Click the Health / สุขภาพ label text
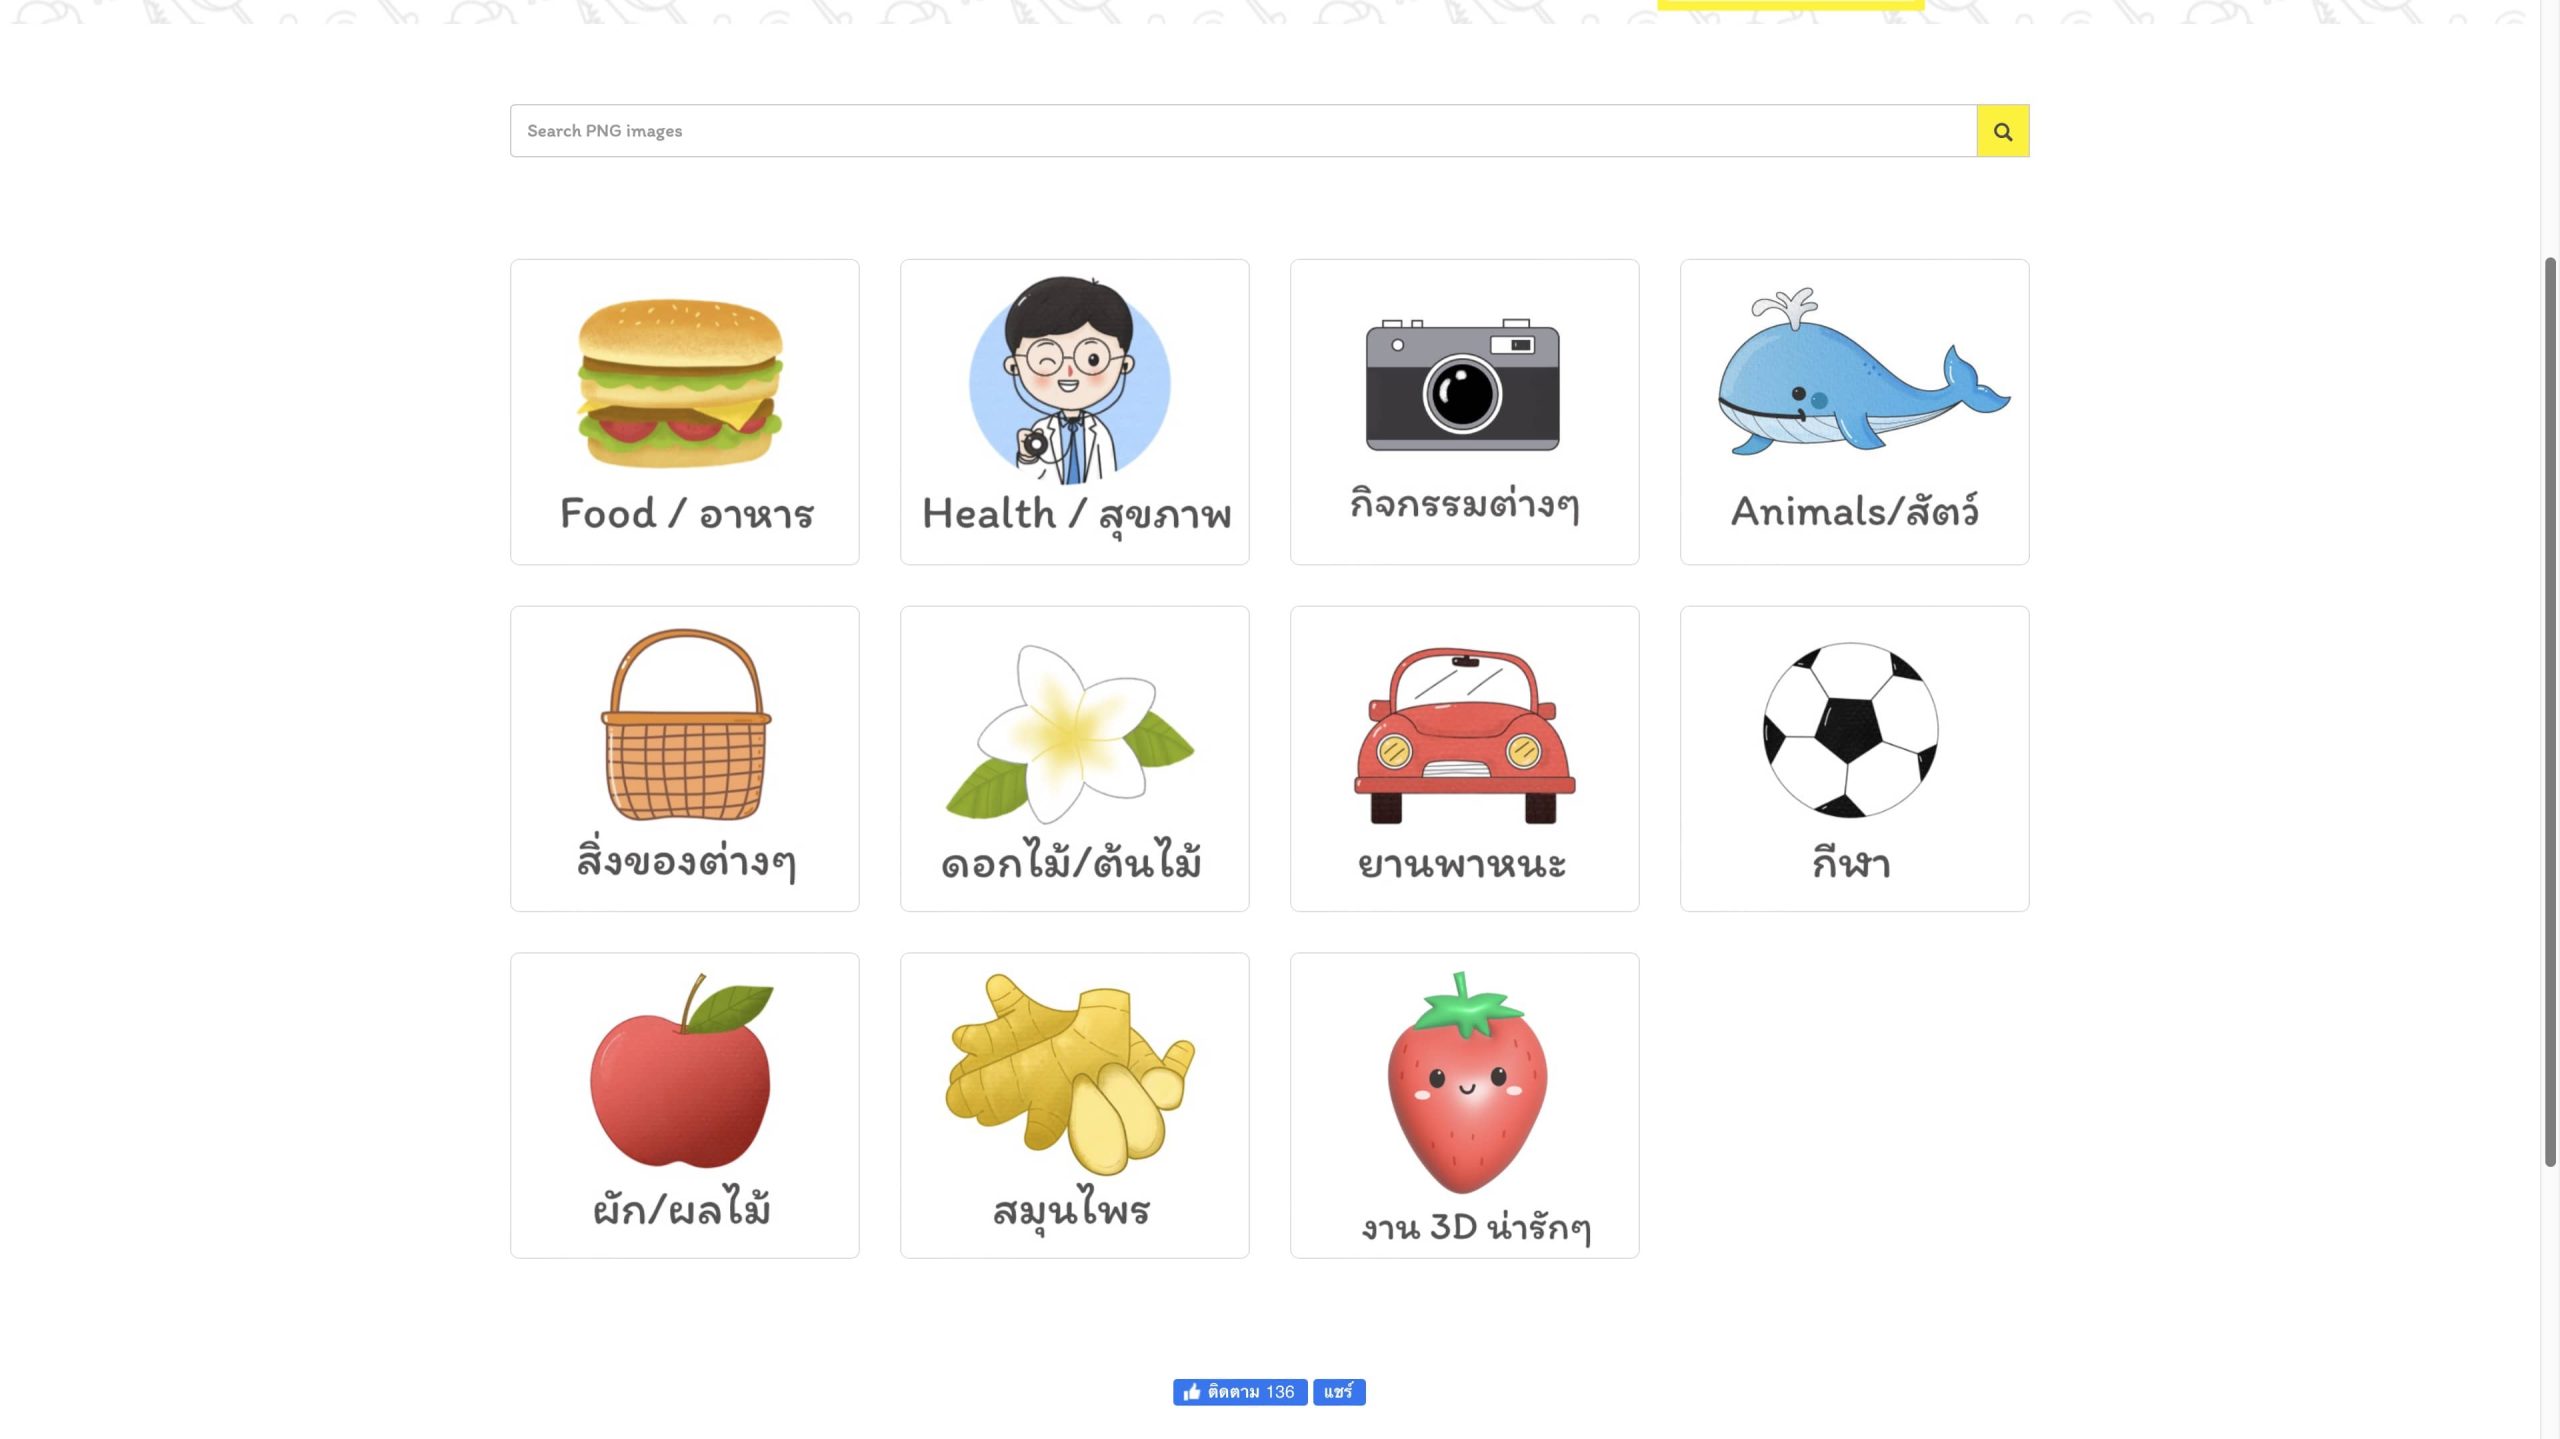The height and width of the screenshot is (1439, 2560). pyautogui.click(x=1076, y=516)
